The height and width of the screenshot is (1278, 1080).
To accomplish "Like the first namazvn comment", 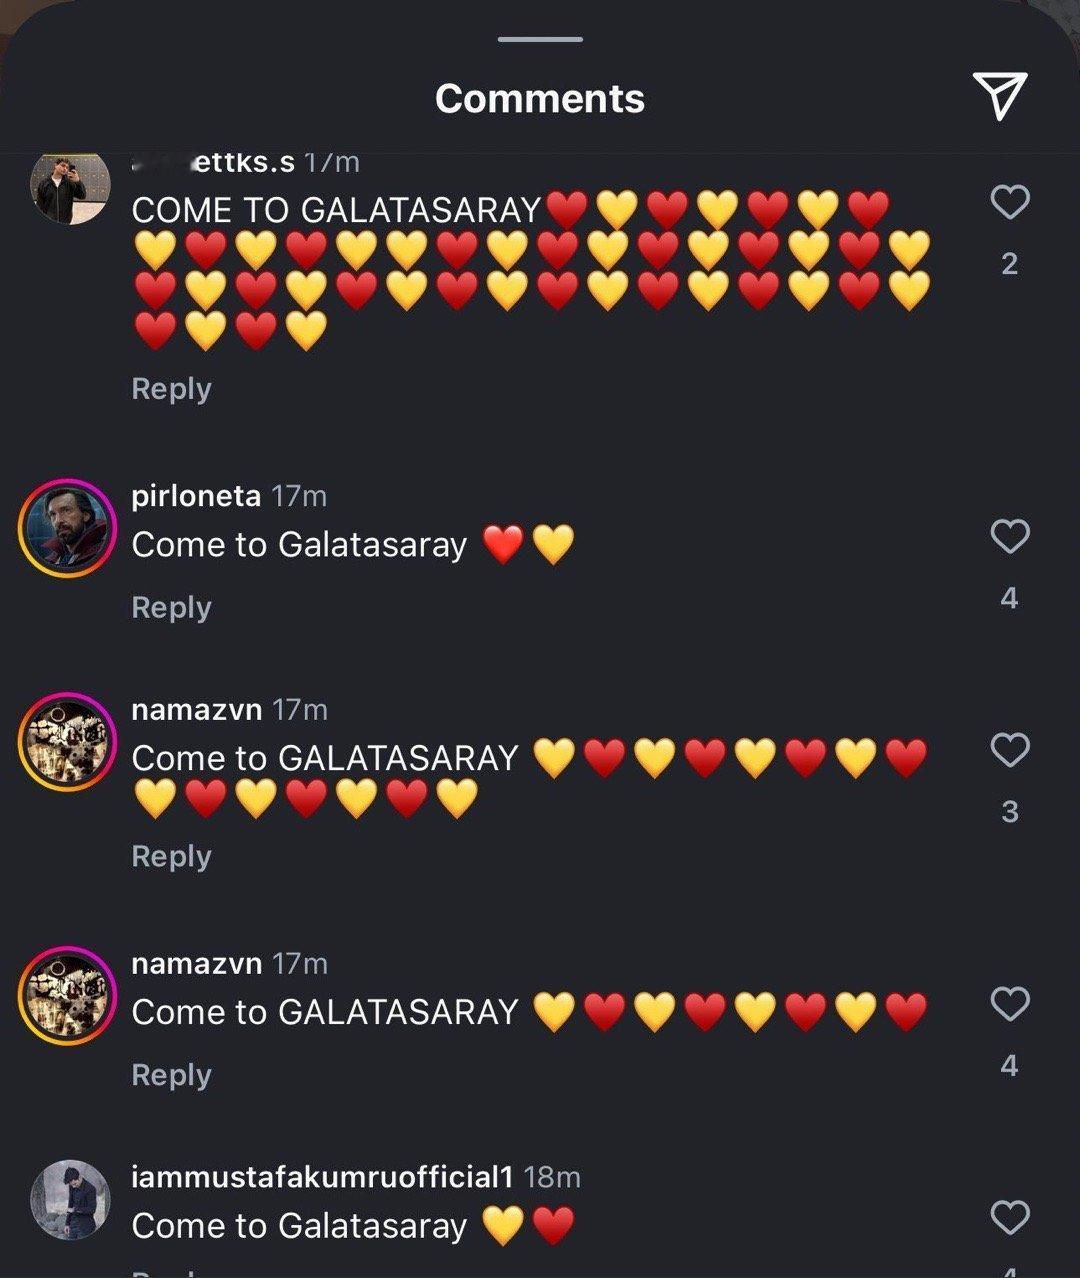I will coord(1009,750).
